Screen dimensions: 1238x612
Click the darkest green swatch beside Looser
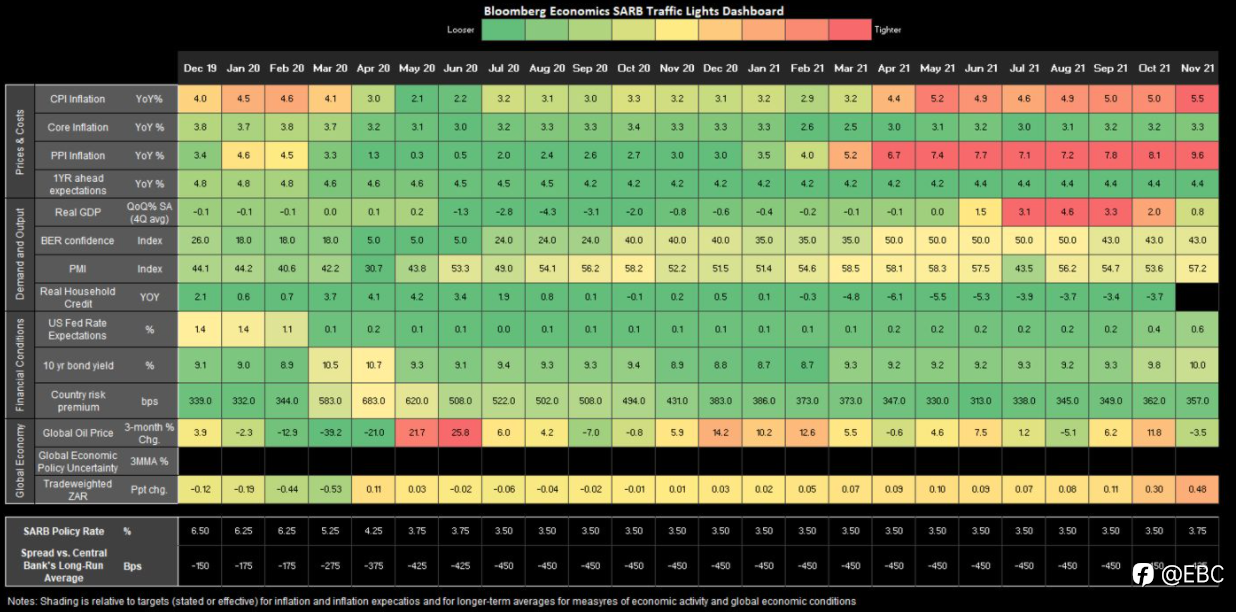(x=501, y=31)
